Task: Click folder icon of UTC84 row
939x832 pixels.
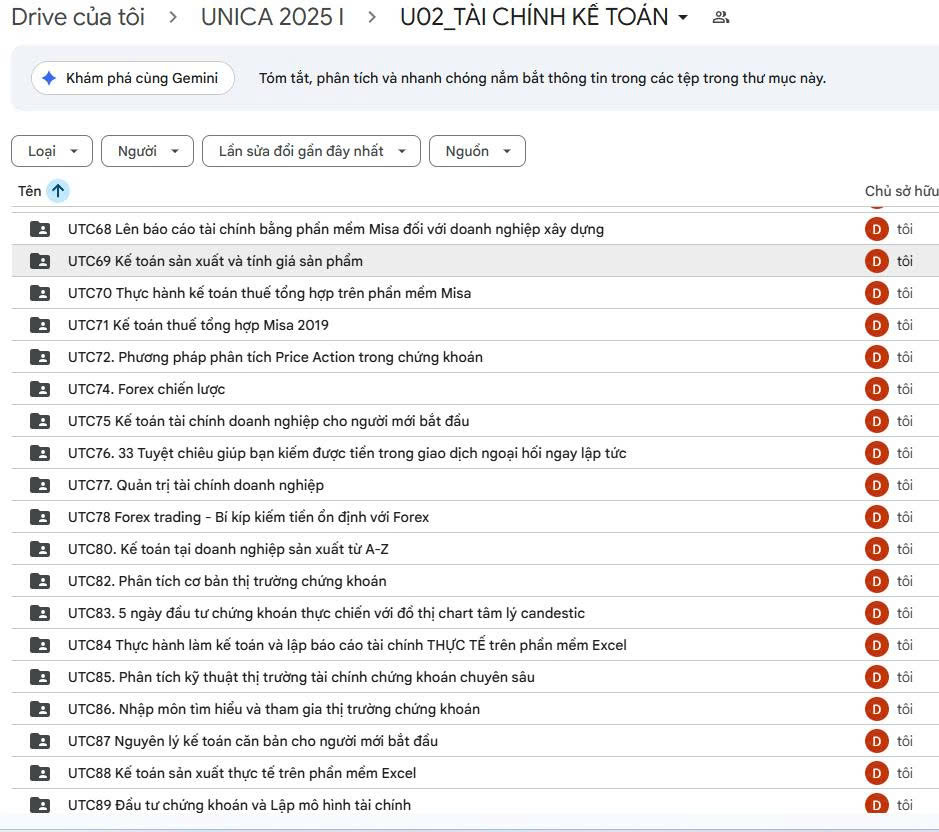Action: coord(40,645)
